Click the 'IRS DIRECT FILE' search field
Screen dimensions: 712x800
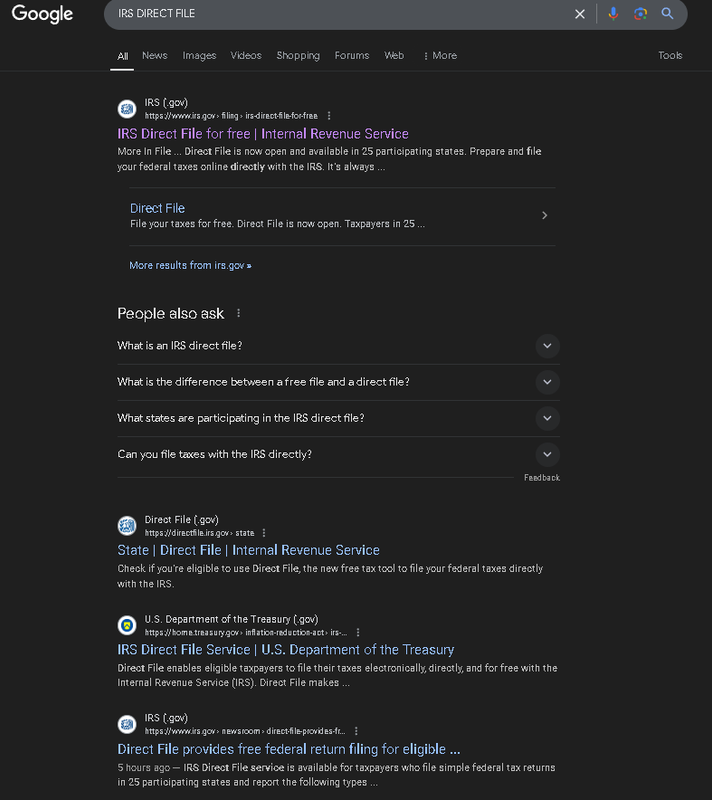pos(337,14)
